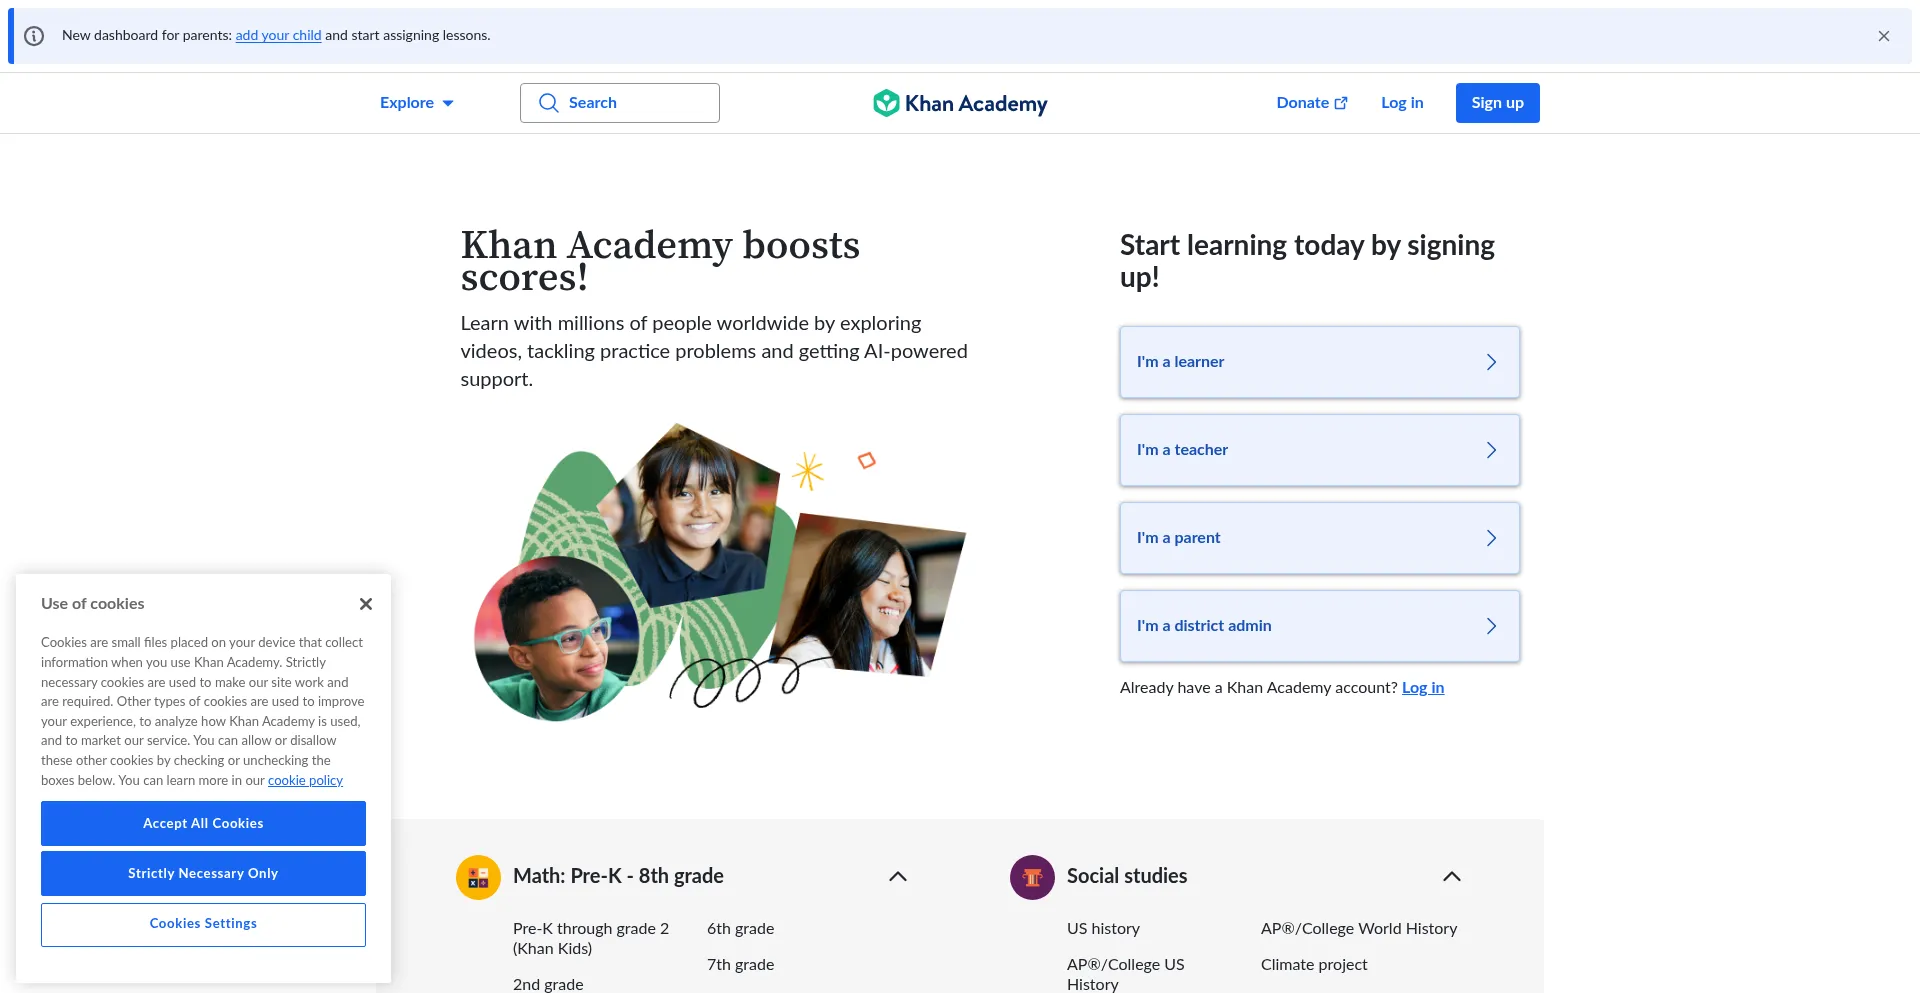1920x993 pixels.
Task: Open the Social studies heading
Action: [1127, 876]
